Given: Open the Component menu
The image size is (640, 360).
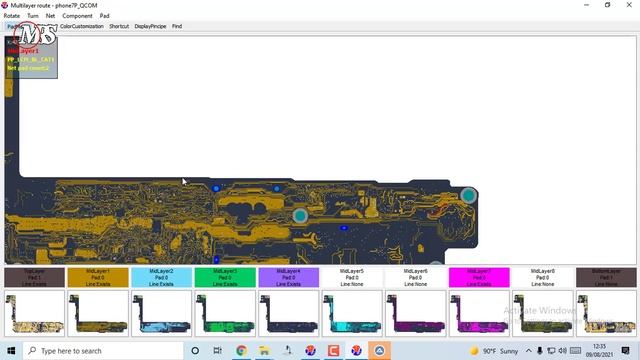Looking at the screenshot, I should pos(77,16).
